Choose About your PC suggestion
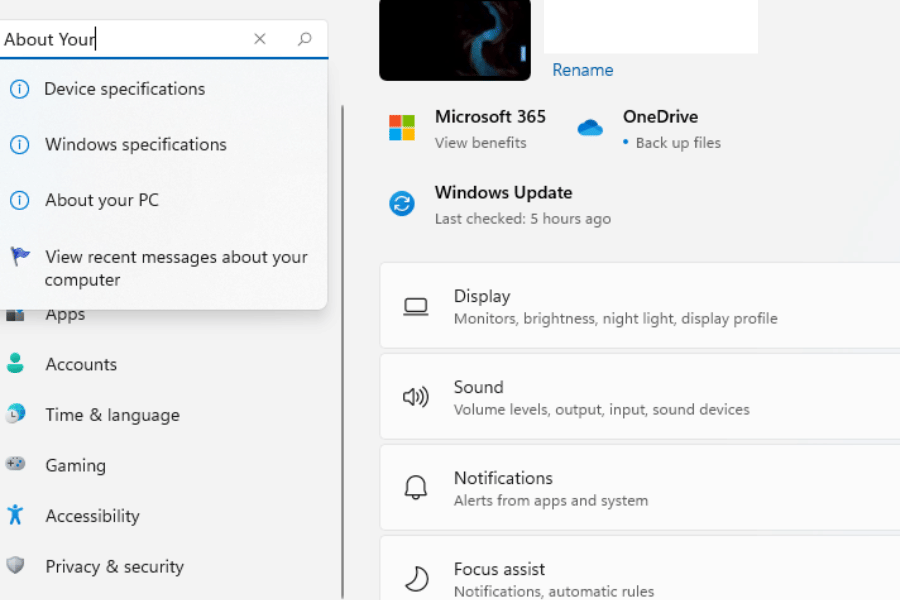Viewport: 900px width, 600px height. (101, 200)
